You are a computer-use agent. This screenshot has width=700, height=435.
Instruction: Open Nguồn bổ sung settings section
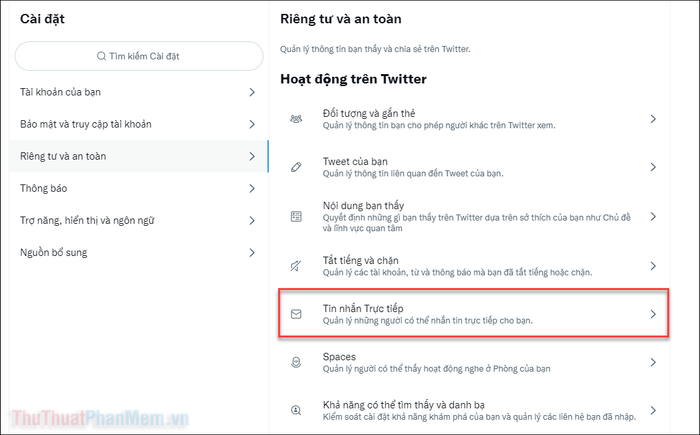pos(138,253)
